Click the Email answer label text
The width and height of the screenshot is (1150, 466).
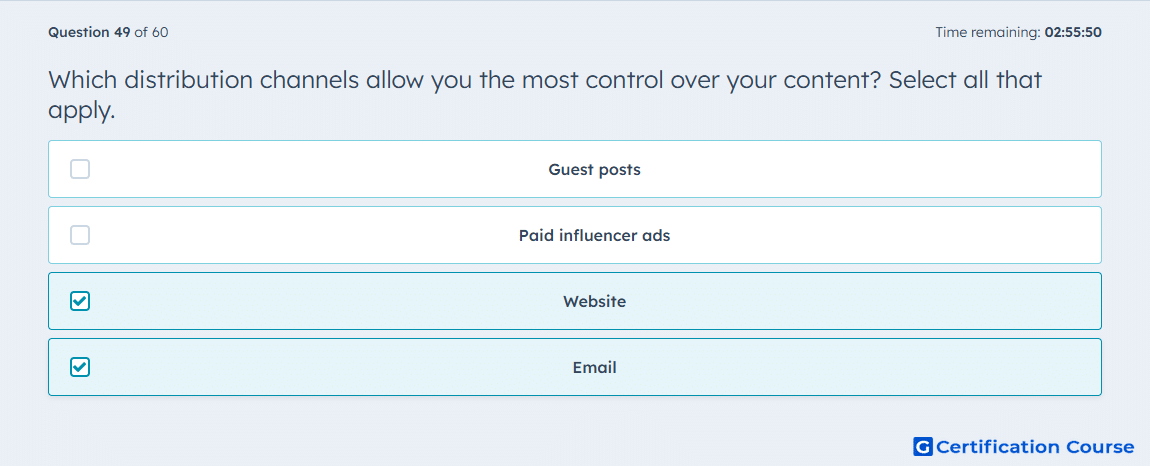click(x=594, y=367)
